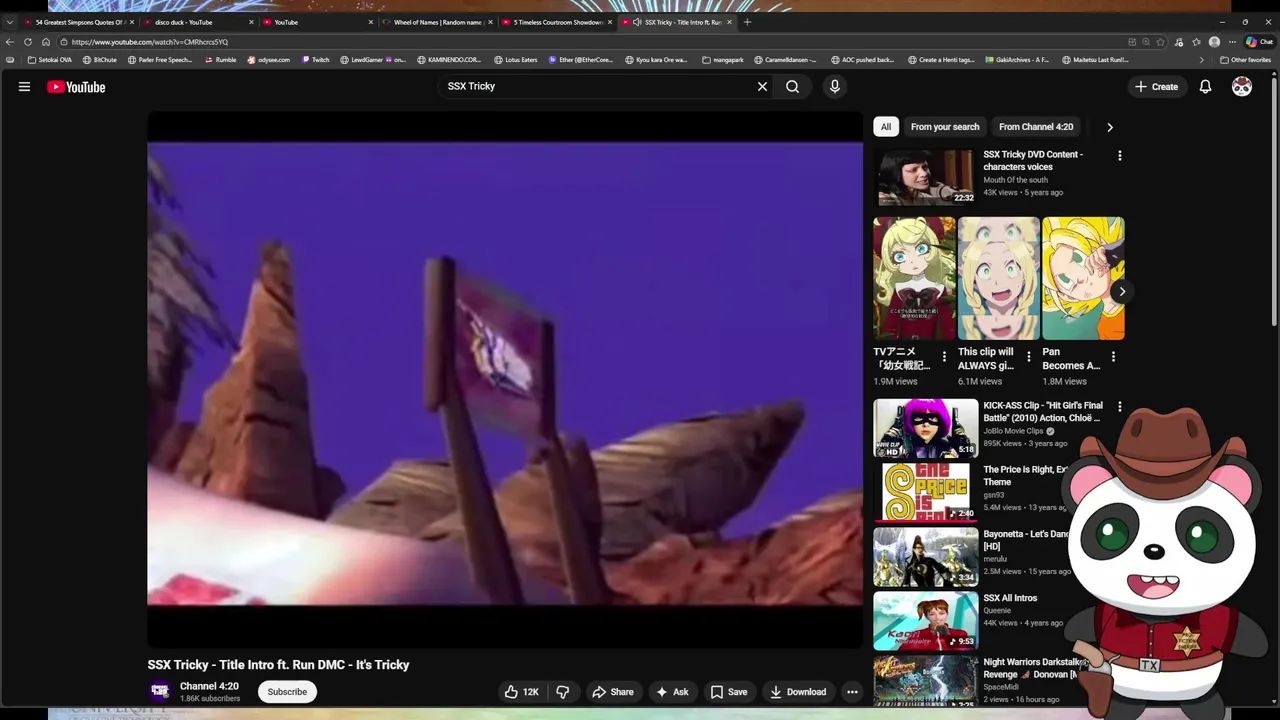Ask about this video with Ask button
Screen dimensions: 1280x720
tap(672, 692)
